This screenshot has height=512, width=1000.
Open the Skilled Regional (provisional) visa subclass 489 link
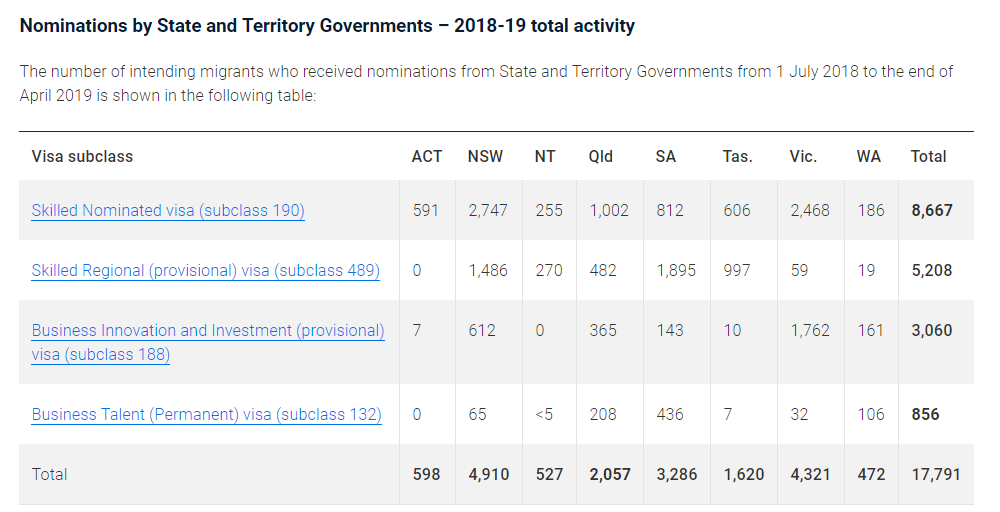click(205, 271)
